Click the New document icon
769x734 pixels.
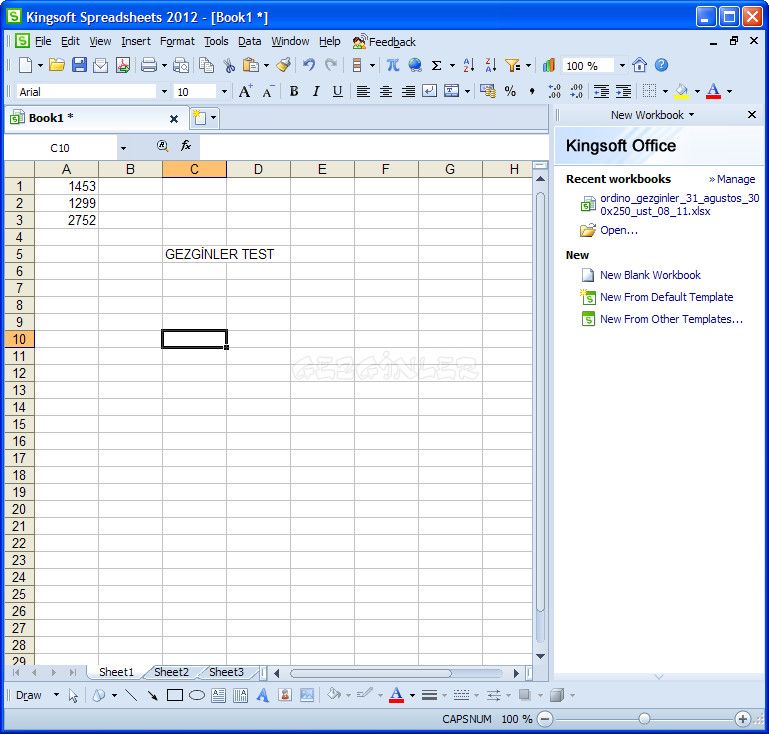(25, 65)
